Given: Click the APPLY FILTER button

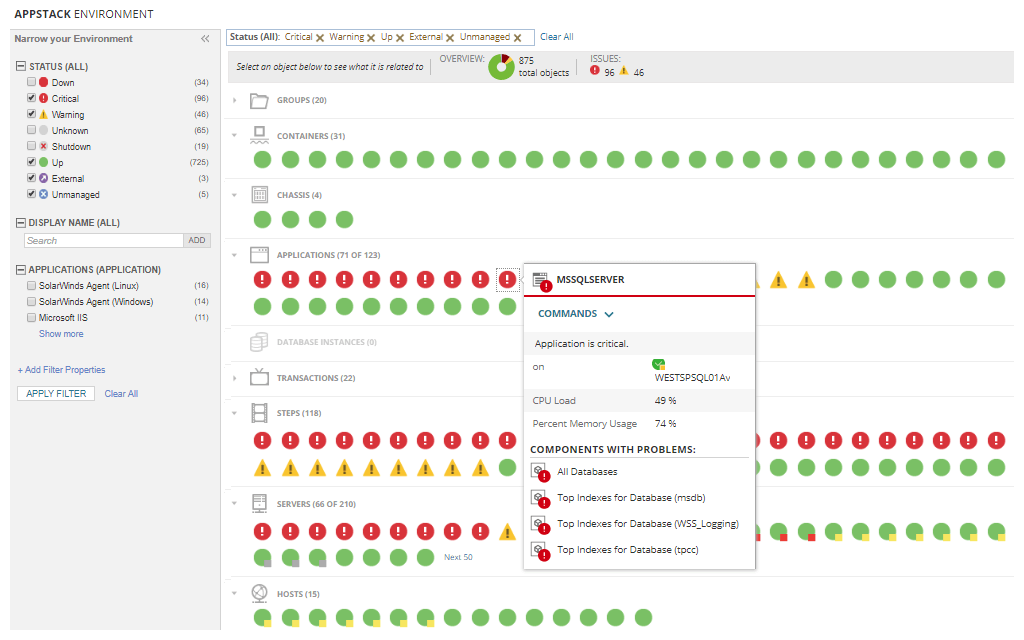Looking at the screenshot, I should 55,393.
